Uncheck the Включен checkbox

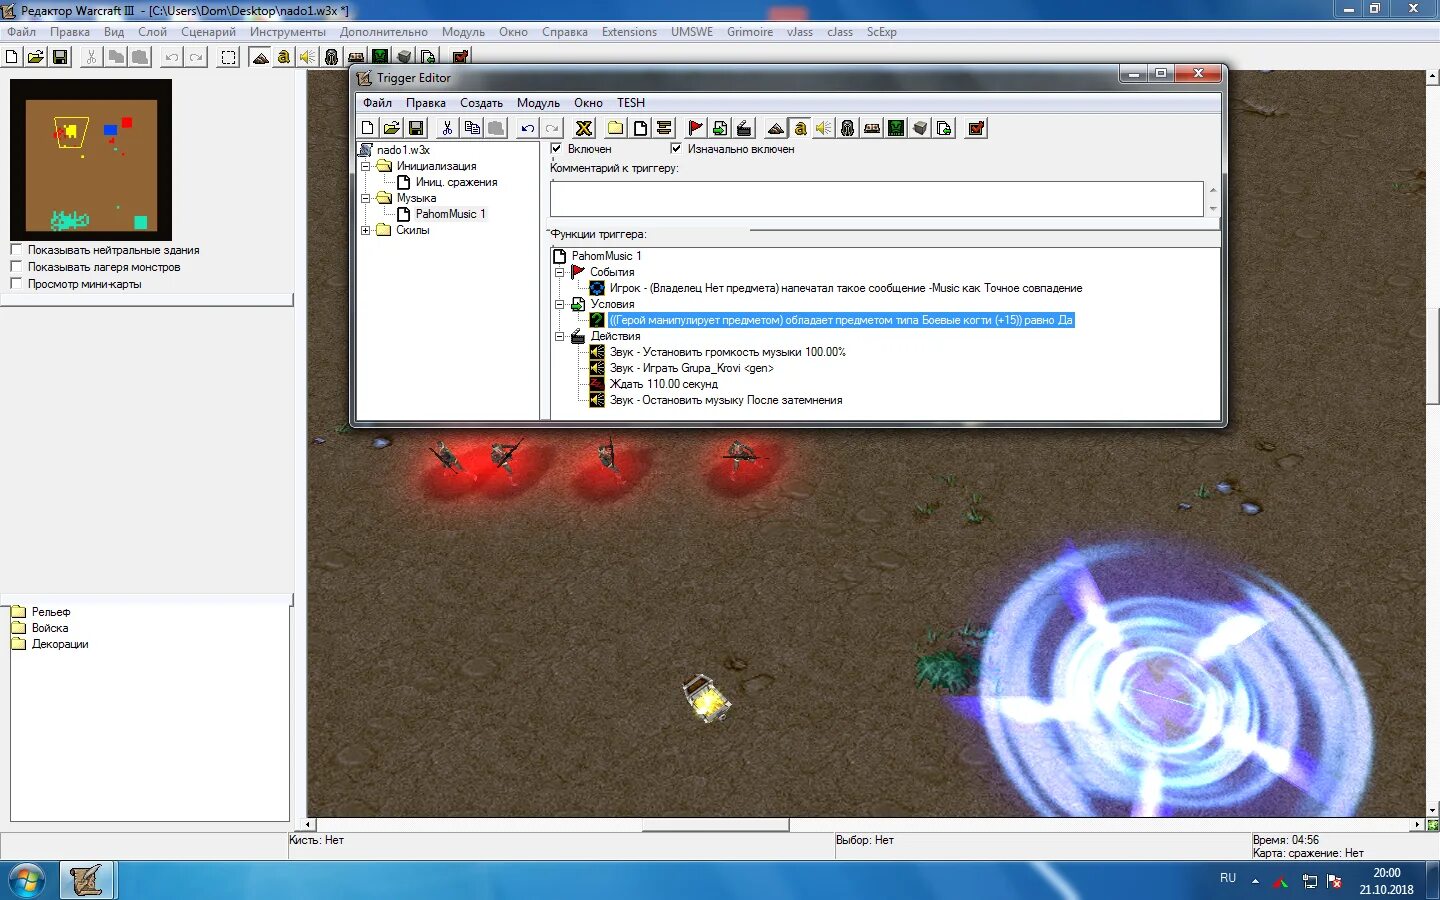click(x=557, y=148)
